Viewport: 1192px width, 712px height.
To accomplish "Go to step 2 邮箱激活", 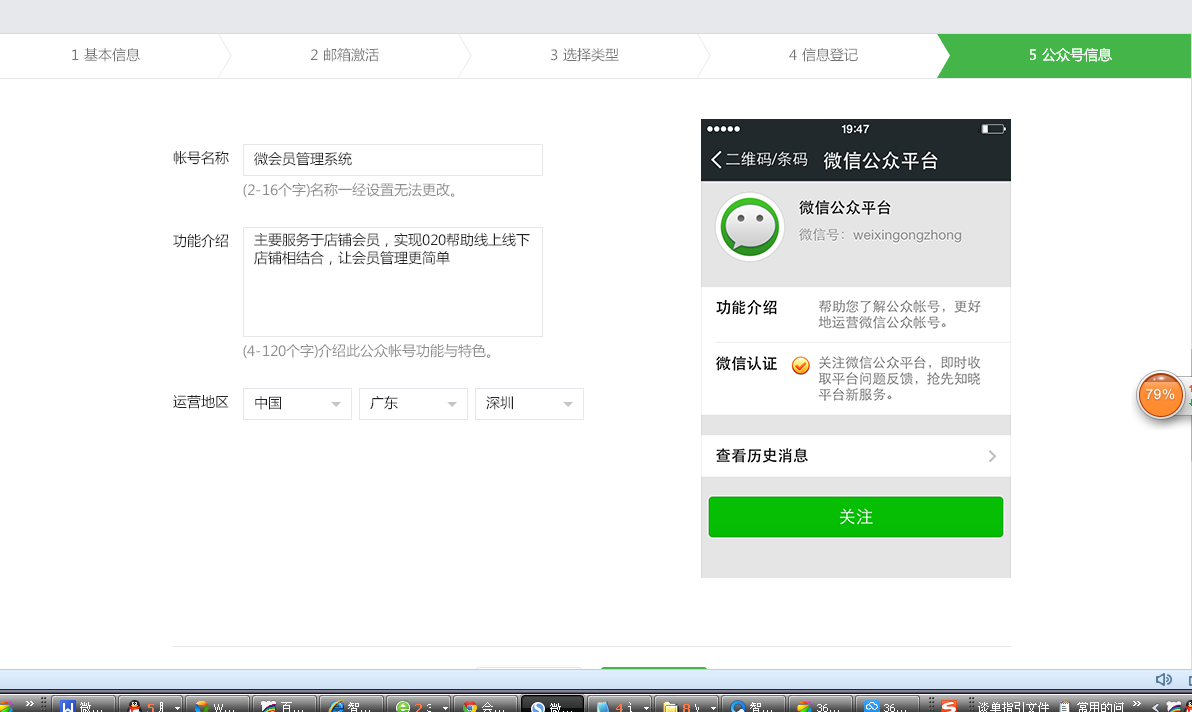I will (x=344, y=55).
